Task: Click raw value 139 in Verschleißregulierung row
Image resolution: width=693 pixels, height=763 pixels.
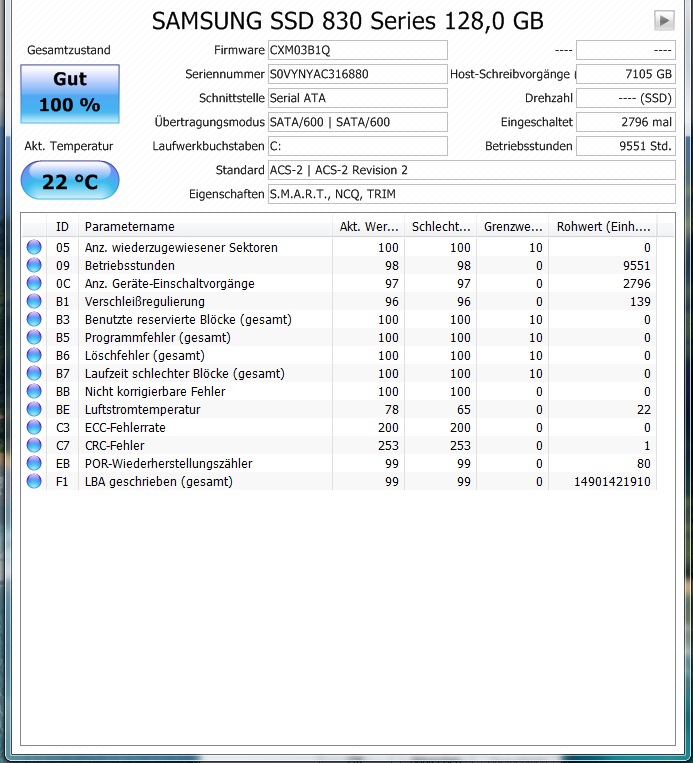Action: click(x=640, y=302)
